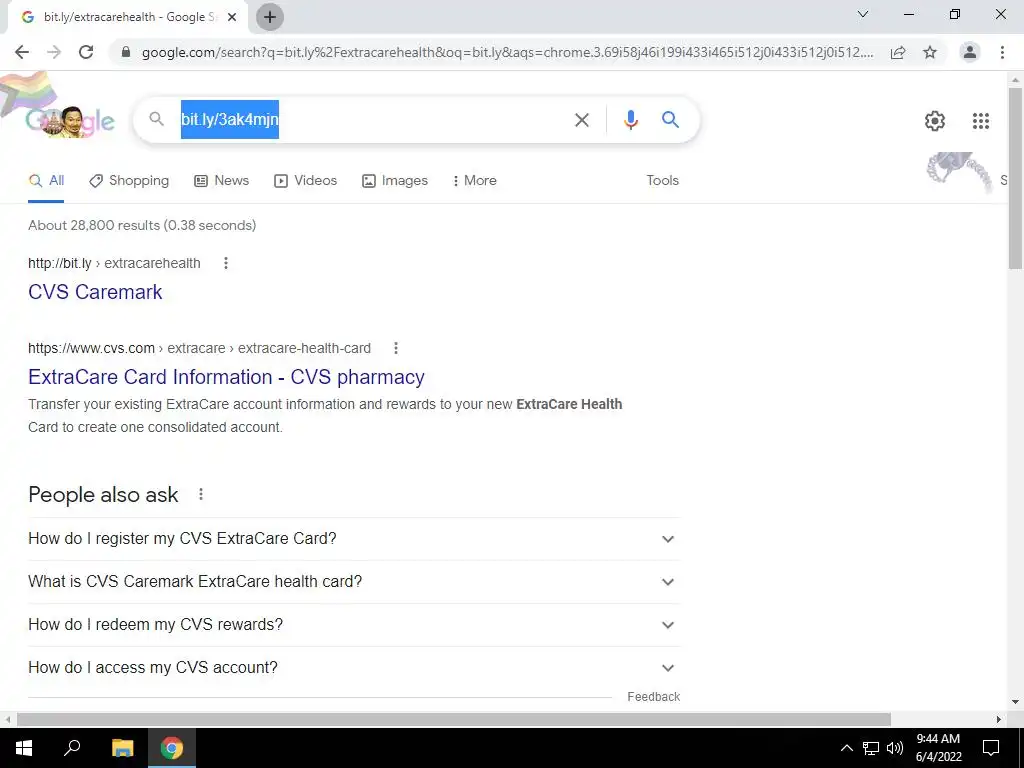Open Google search settings gear
Image resolution: width=1024 pixels, height=768 pixels.
click(x=935, y=121)
